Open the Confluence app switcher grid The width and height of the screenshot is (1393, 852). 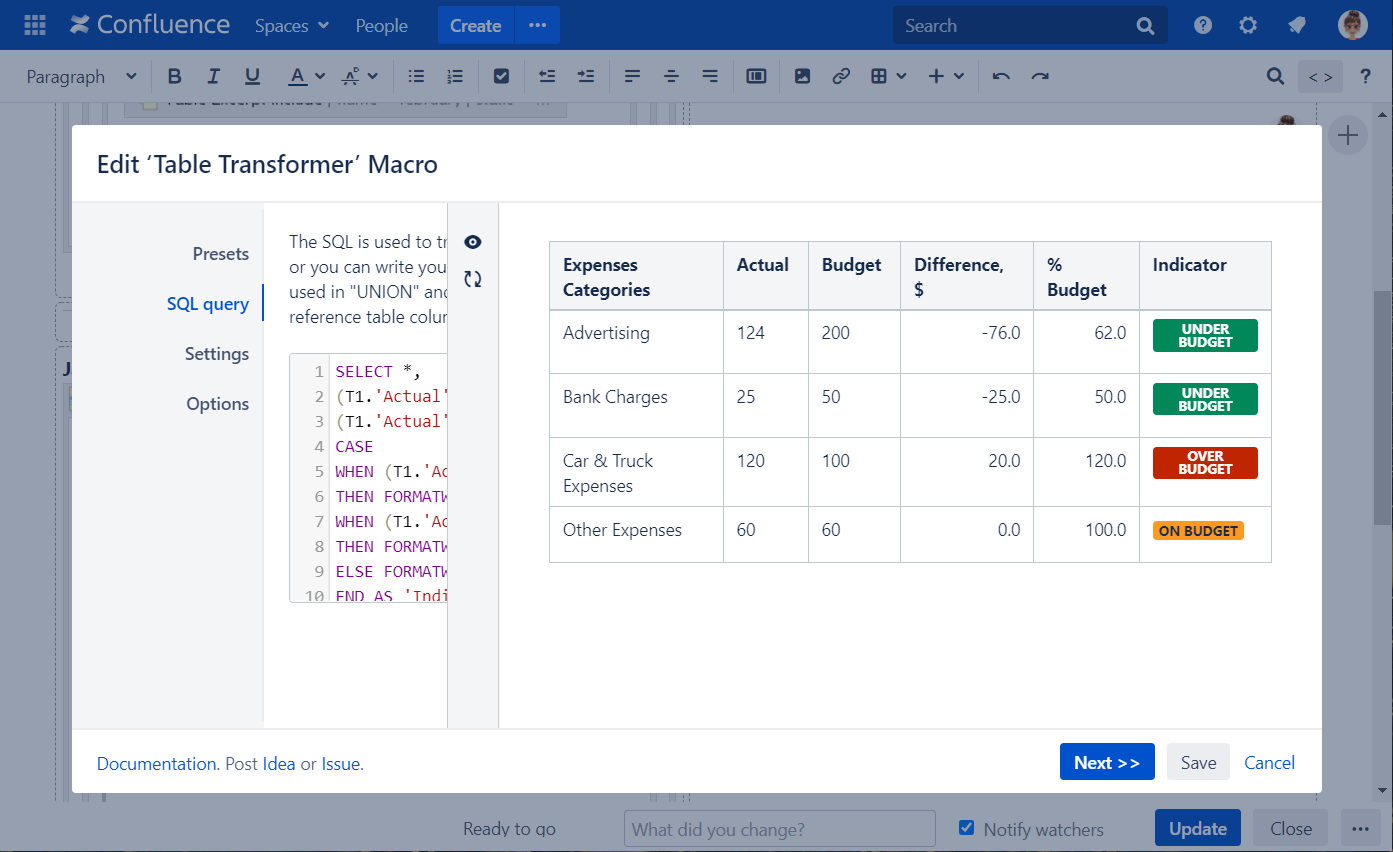click(35, 25)
